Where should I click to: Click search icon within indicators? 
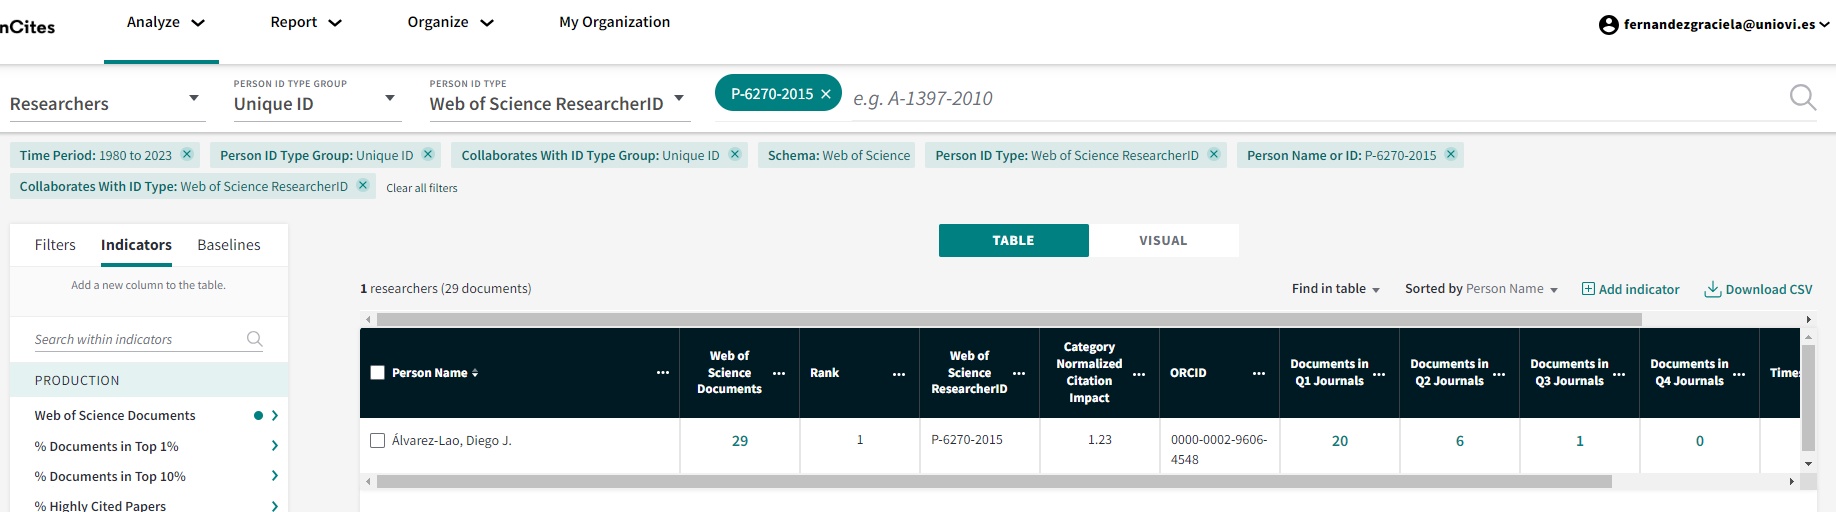(x=255, y=339)
